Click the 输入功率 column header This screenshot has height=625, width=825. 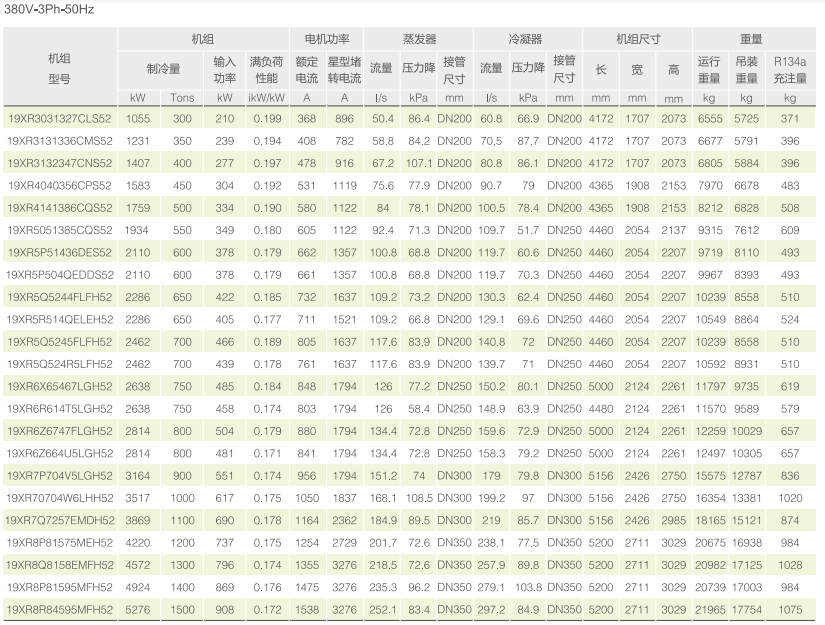point(224,69)
